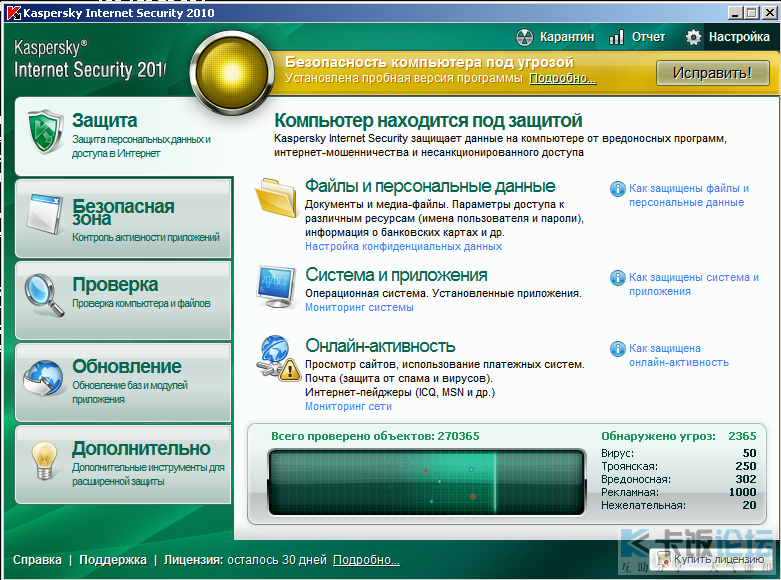
Task: Open the Защита tab
Action: click(x=125, y=136)
